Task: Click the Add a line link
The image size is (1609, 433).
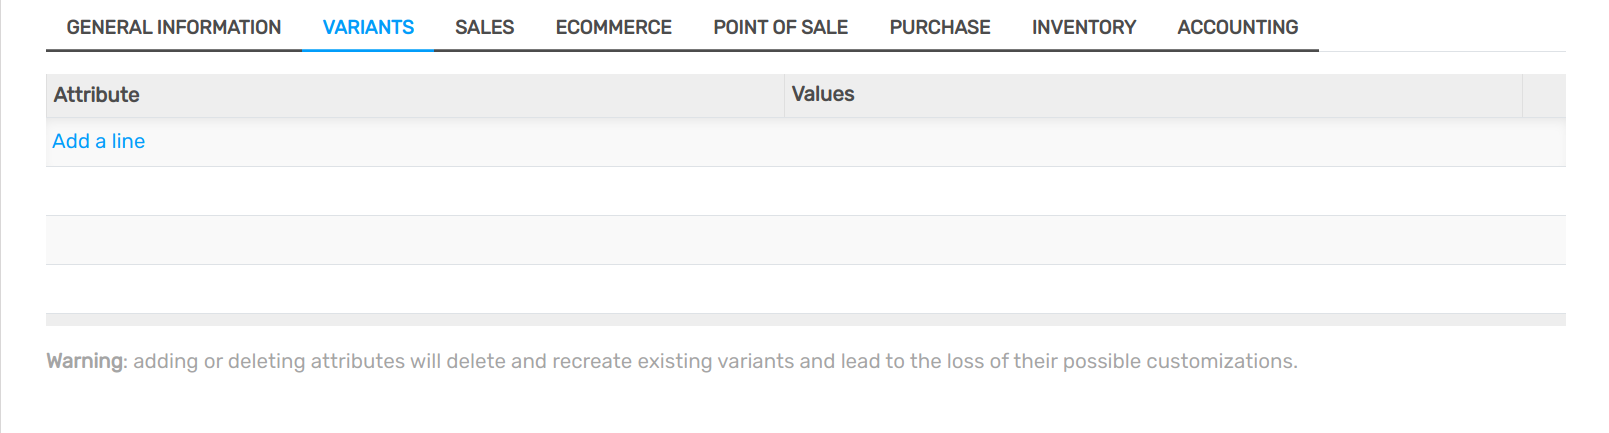Action: [x=98, y=141]
